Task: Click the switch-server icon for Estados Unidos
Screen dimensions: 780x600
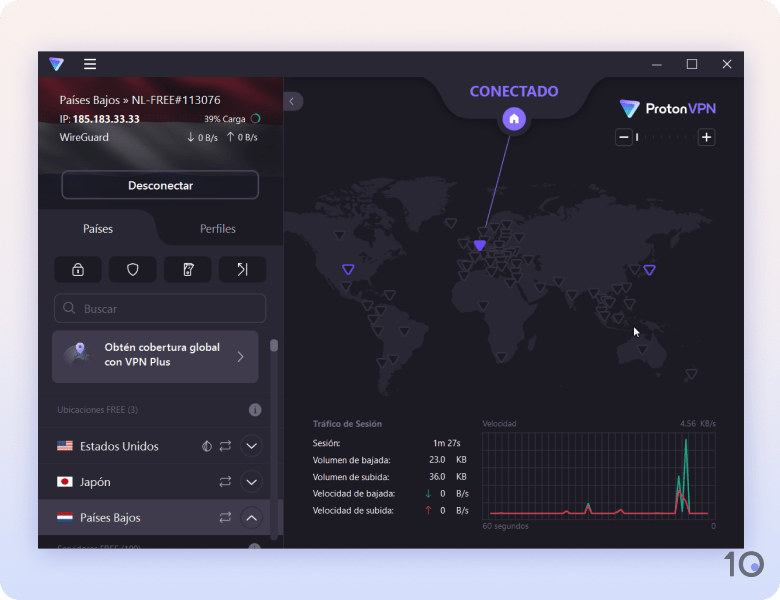Action: (225, 446)
